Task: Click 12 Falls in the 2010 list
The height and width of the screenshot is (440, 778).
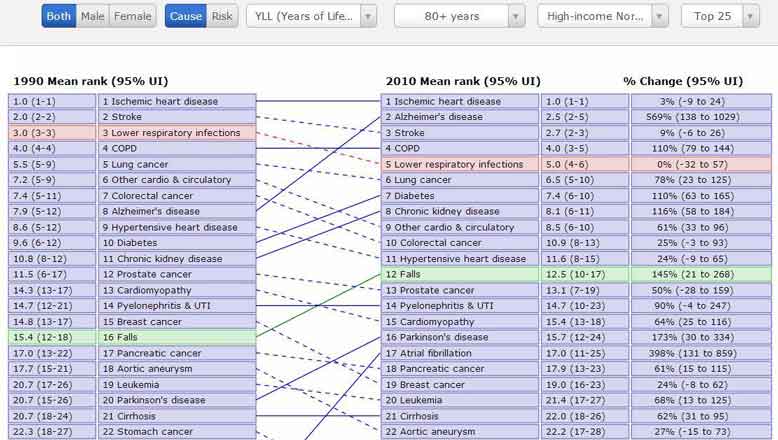Action: tap(459, 274)
